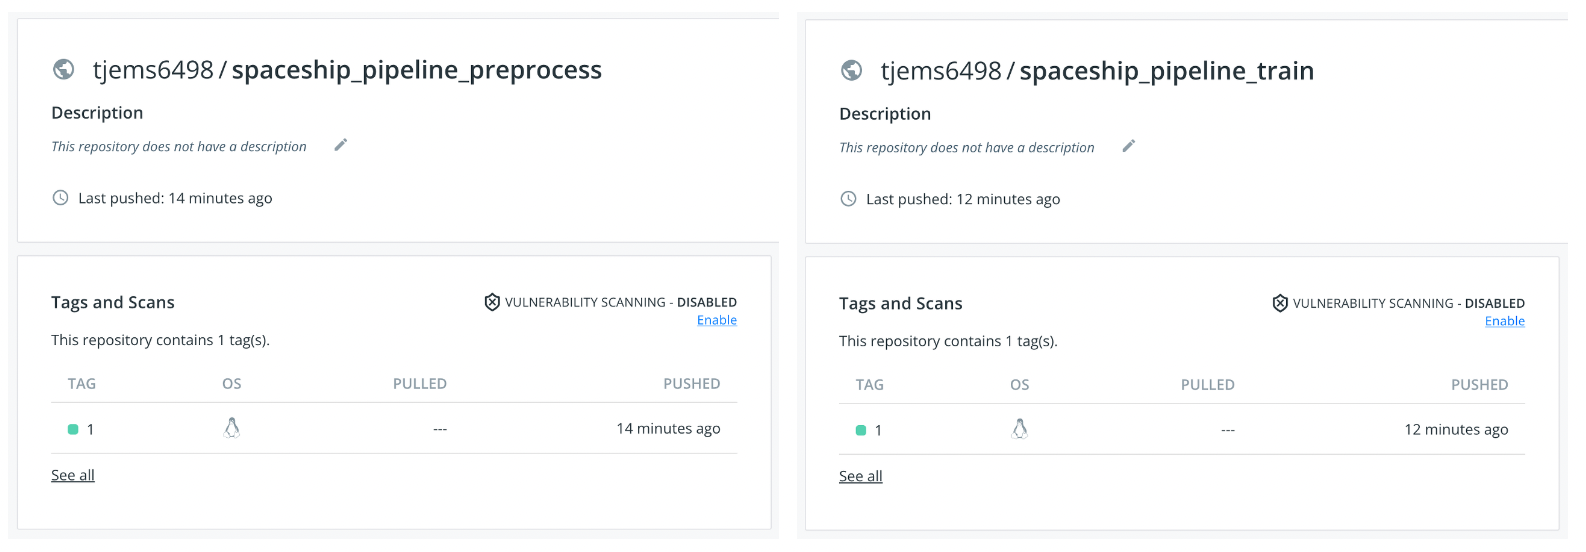Click globe icon beside spaceship_pipeline_train title
This screenshot has width=1586, height=552.
coord(851,70)
